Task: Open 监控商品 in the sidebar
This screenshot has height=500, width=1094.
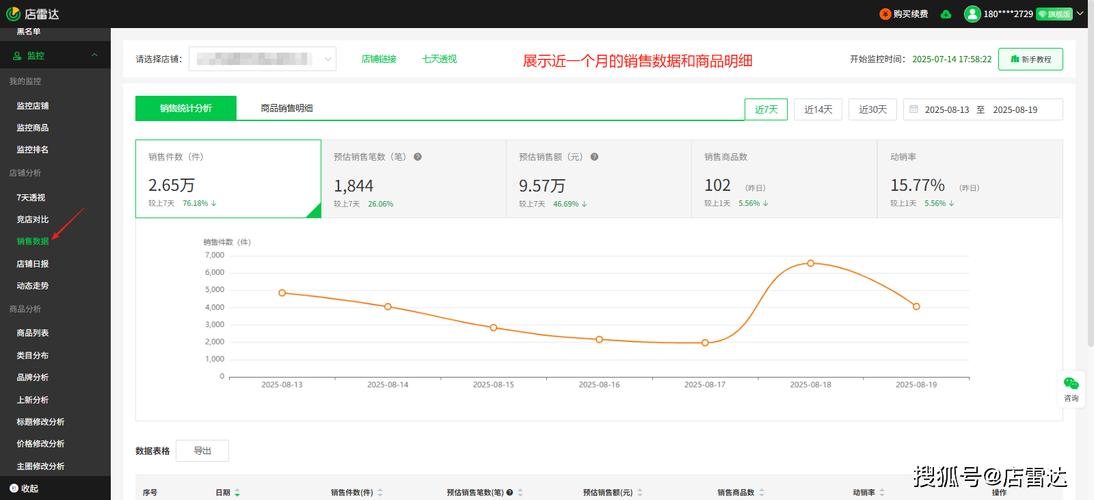Action: click(x=33, y=128)
